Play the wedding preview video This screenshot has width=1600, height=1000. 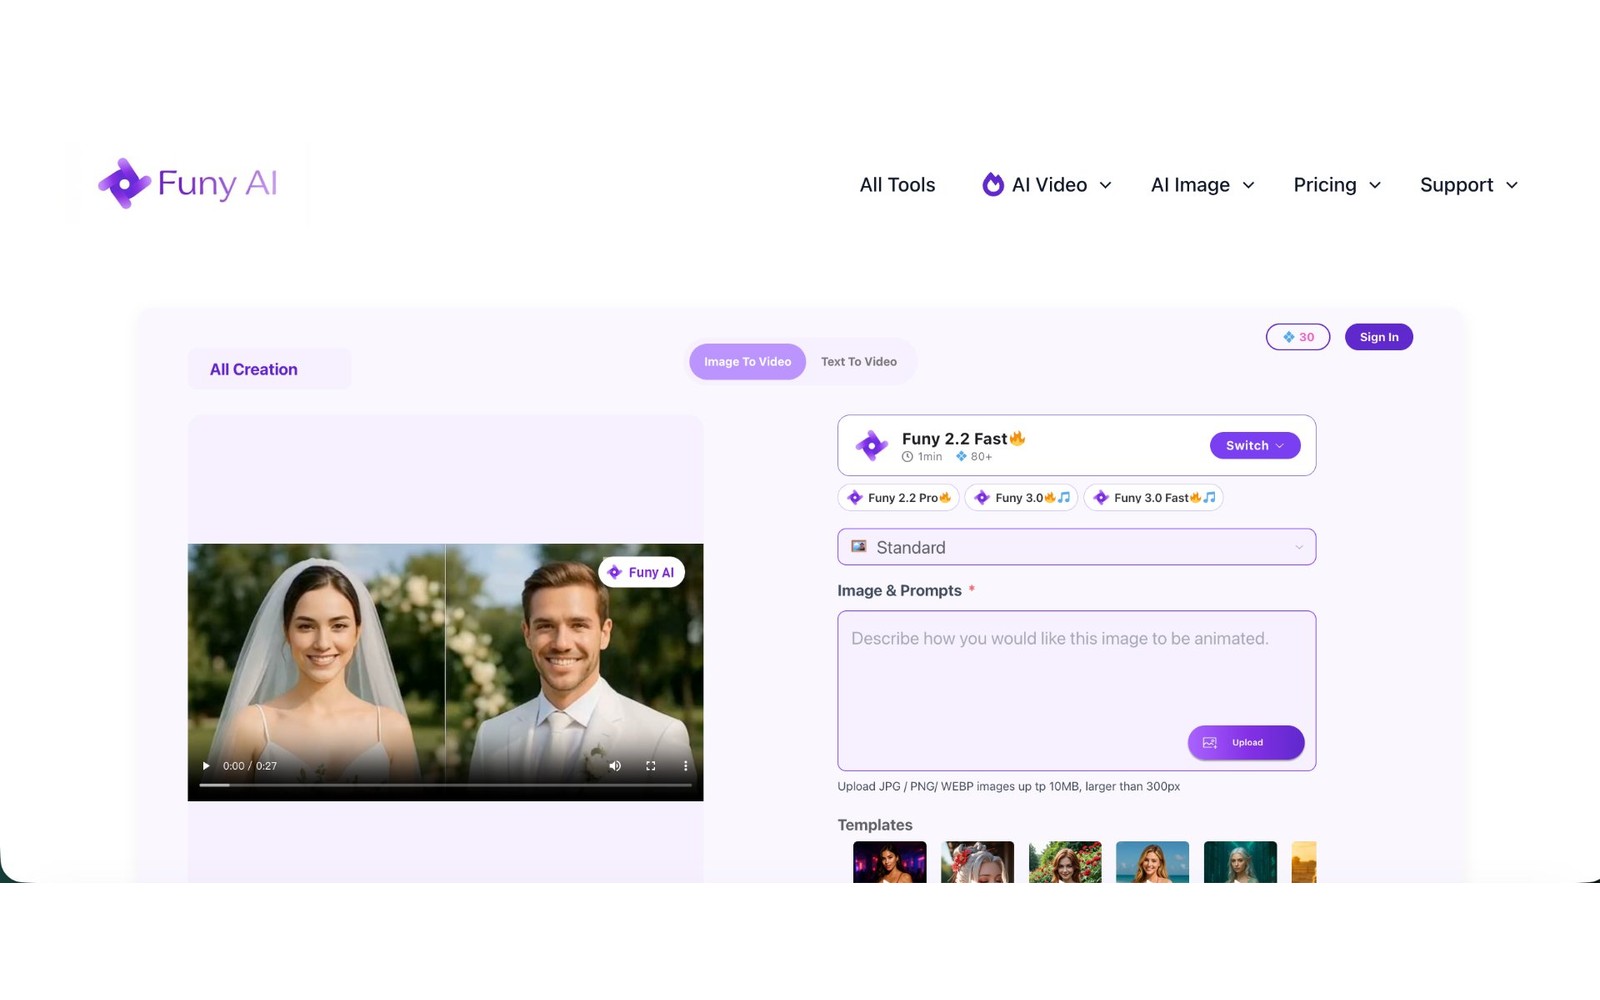206,766
